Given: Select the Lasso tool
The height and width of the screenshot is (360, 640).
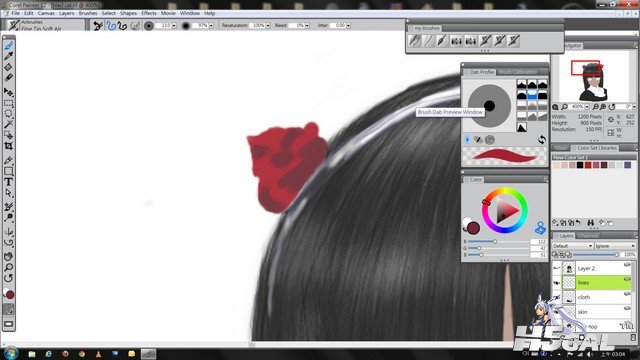Looking at the screenshot, I should [x=9, y=113].
